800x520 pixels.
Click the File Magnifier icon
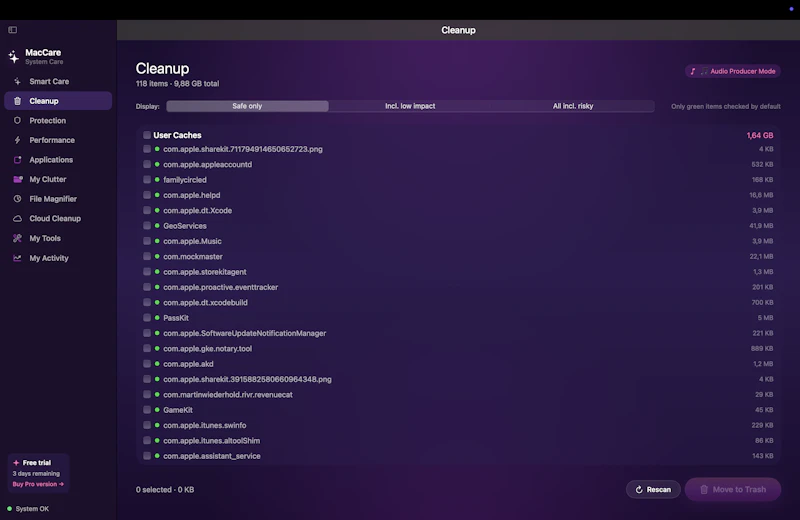(17, 199)
